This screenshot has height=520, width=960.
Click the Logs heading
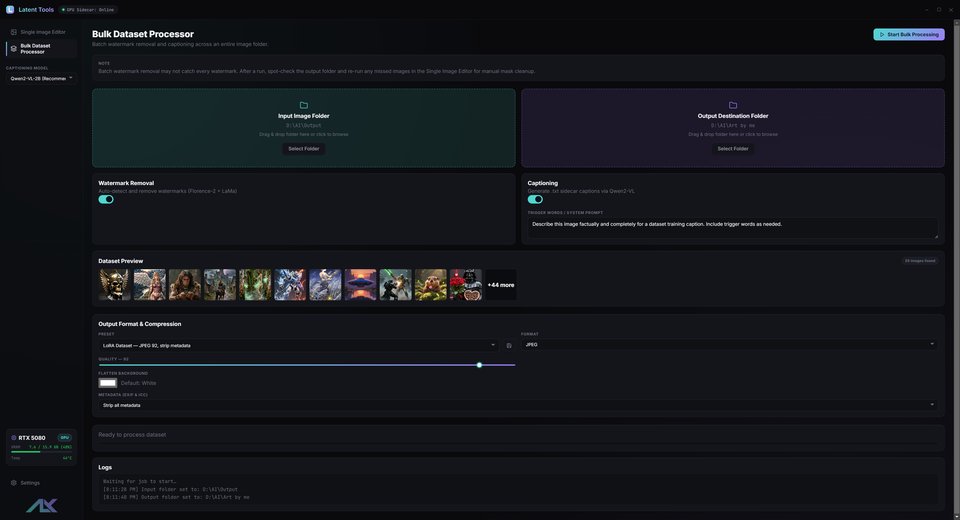(x=105, y=467)
